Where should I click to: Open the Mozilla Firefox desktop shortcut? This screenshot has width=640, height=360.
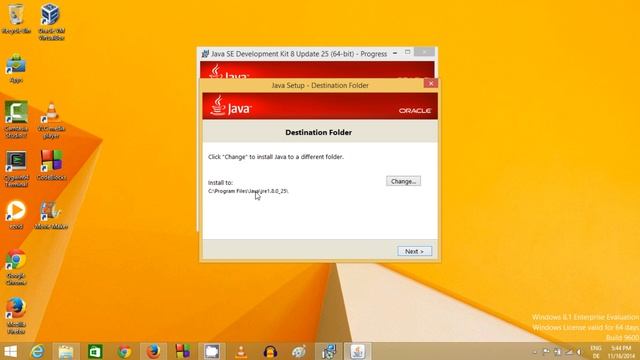click(16, 316)
